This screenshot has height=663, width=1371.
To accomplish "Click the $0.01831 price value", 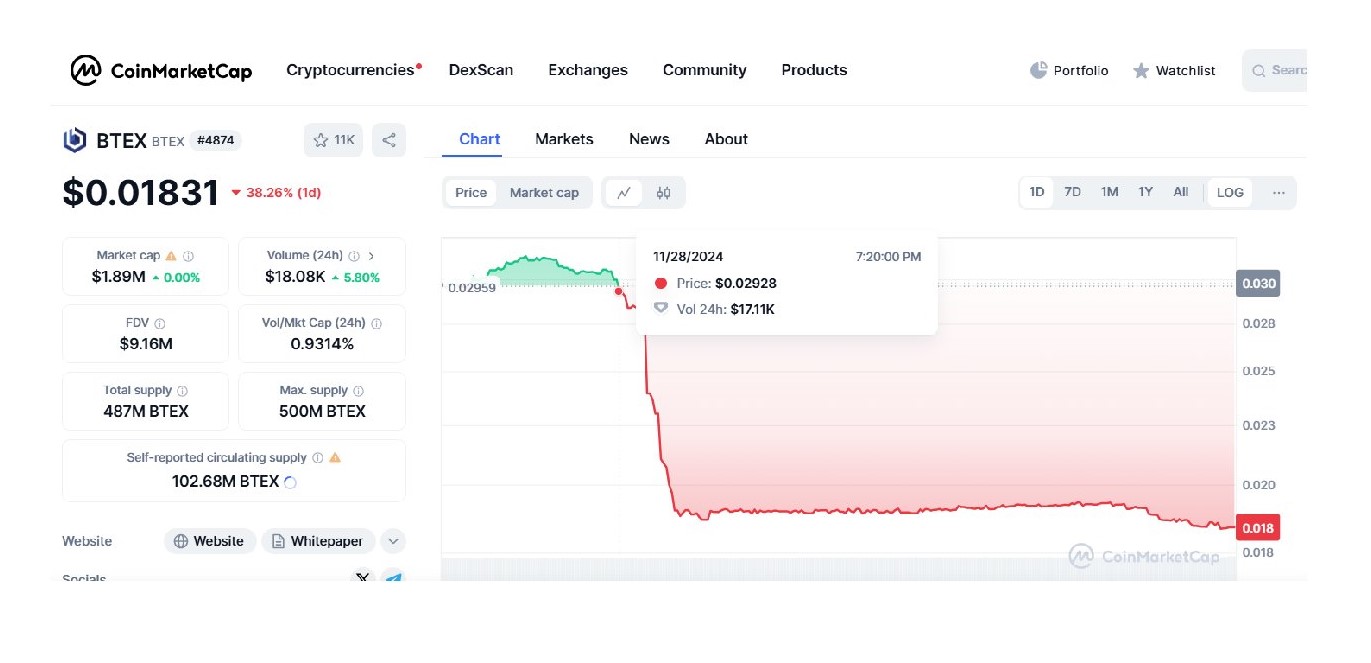I will (x=141, y=193).
